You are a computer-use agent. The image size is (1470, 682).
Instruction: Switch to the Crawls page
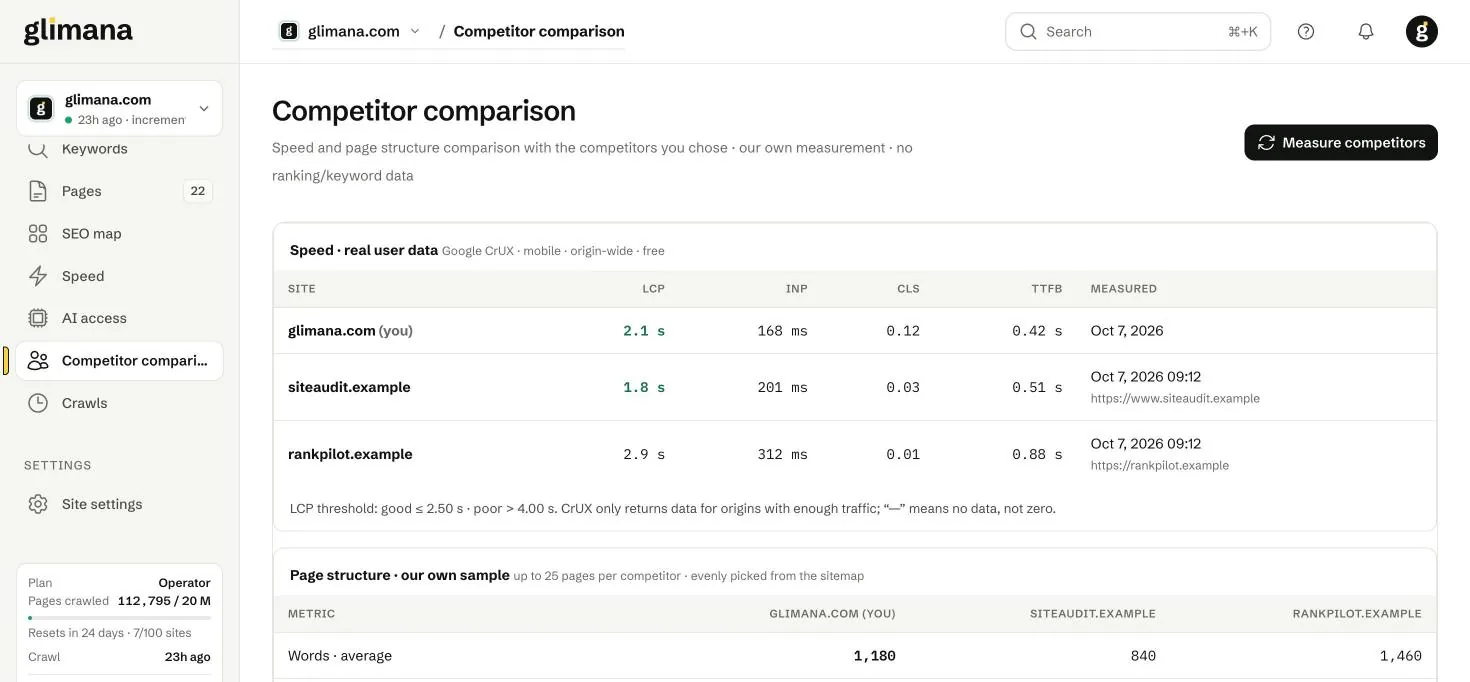point(120,403)
